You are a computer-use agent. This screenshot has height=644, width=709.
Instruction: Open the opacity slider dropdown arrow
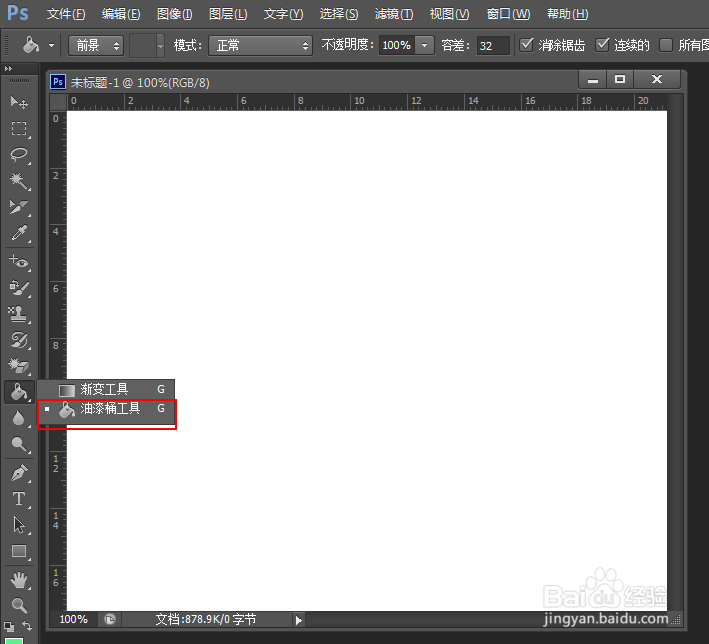pyautogui.click(x=425, y=45)
